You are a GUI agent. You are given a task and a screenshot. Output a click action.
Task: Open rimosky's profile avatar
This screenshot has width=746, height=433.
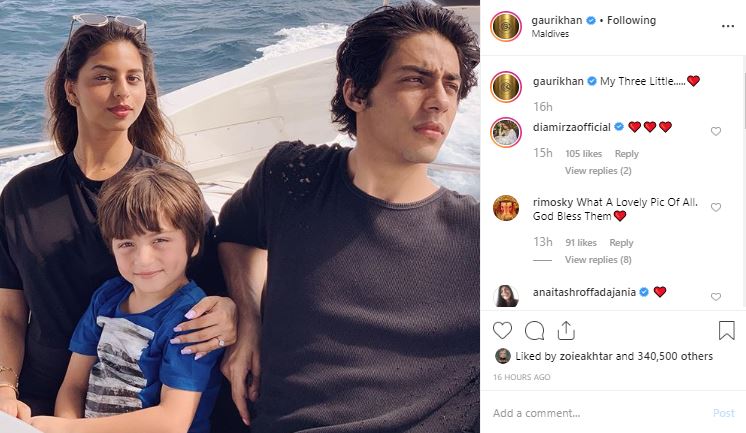coord(506,207)
